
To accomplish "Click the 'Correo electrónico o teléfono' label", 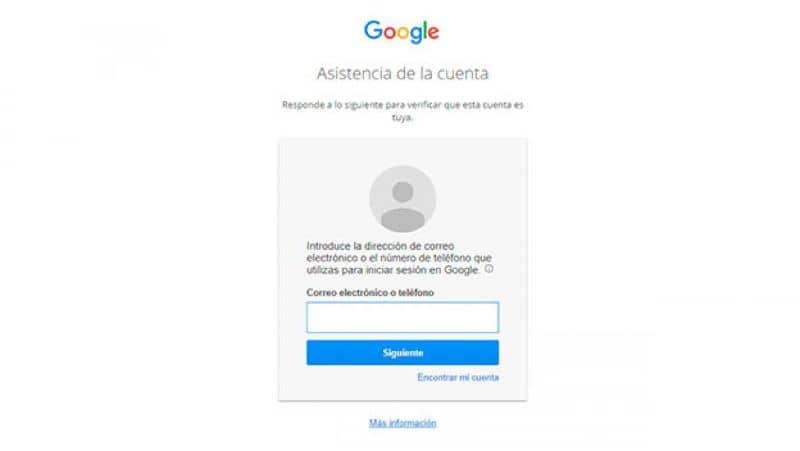I will click(x=370, y=292).
